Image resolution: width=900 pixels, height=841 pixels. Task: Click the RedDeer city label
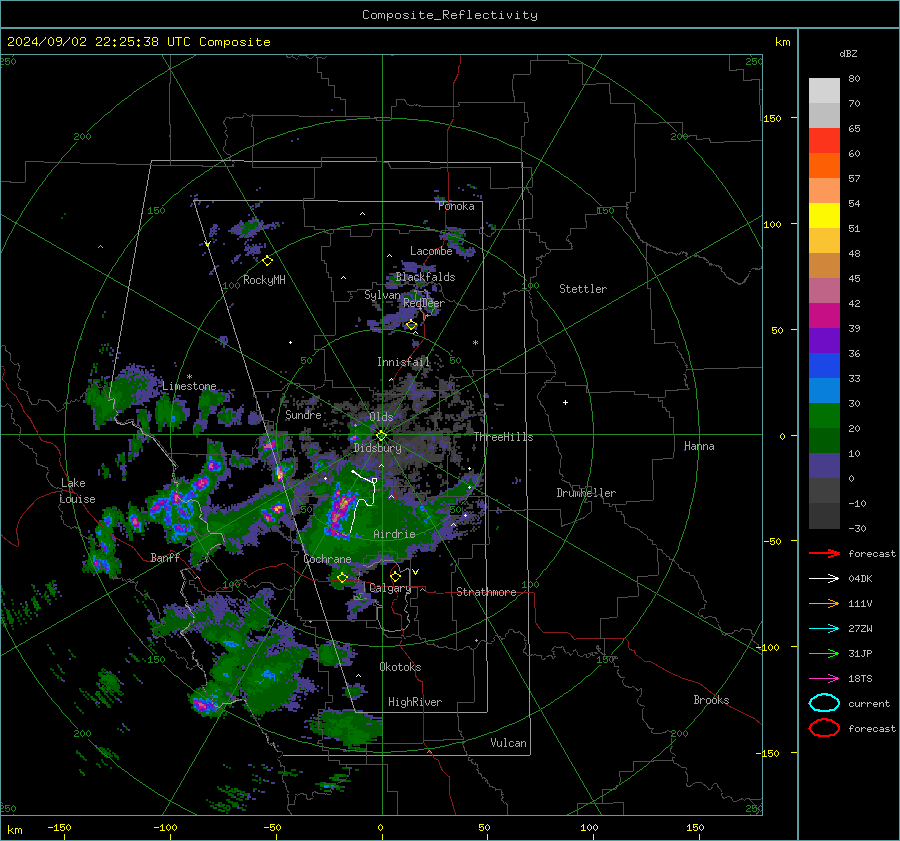tap(424, 303)
